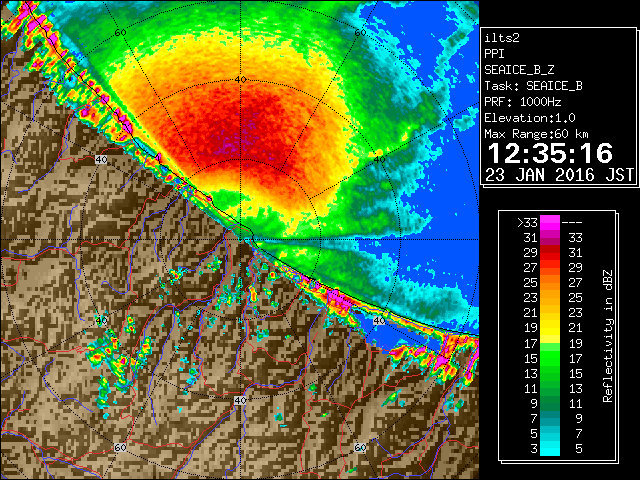Click the legend label '33' under the '---' mark

[575, 238]
